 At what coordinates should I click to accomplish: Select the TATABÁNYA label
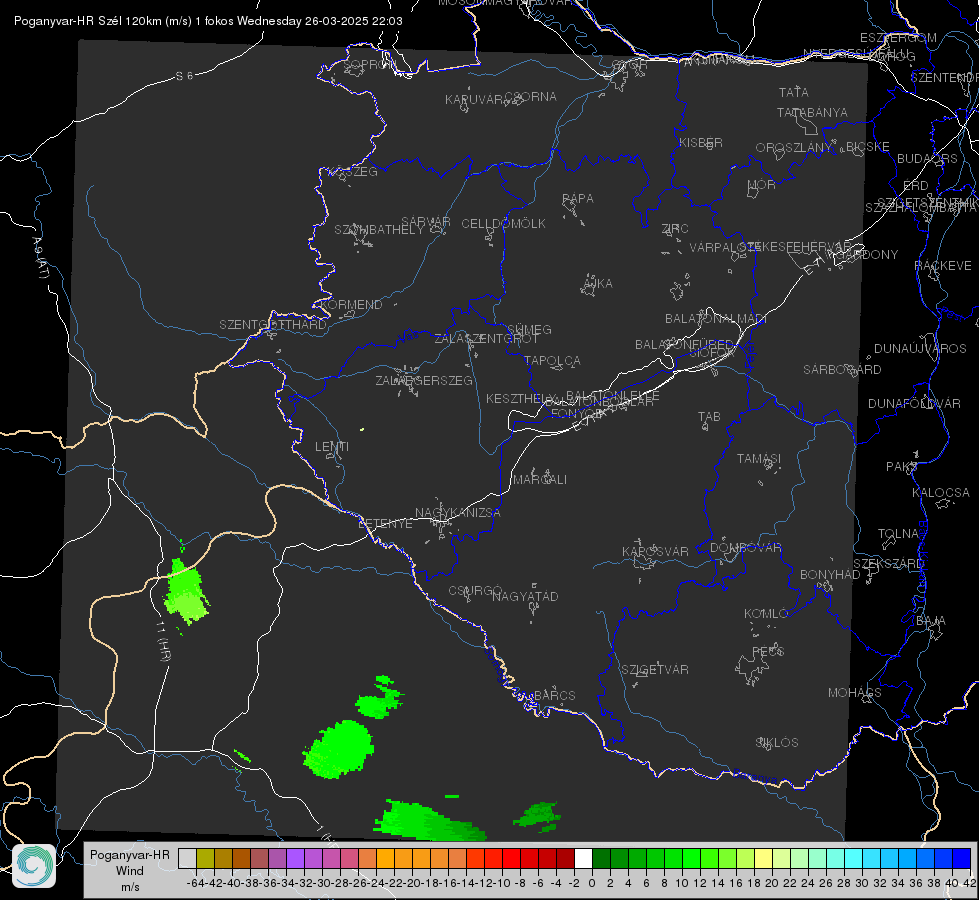[812, 112]
